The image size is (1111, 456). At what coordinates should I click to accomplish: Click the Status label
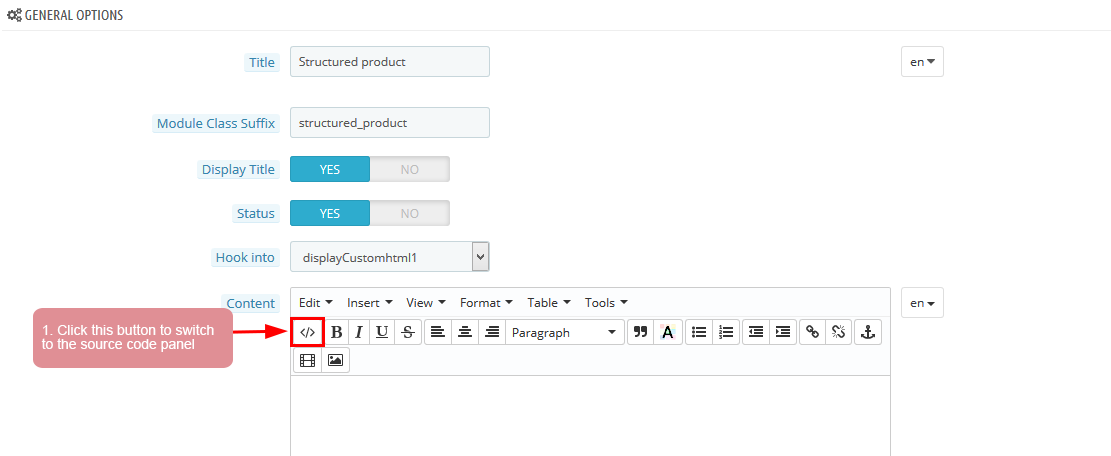[255, 213]
